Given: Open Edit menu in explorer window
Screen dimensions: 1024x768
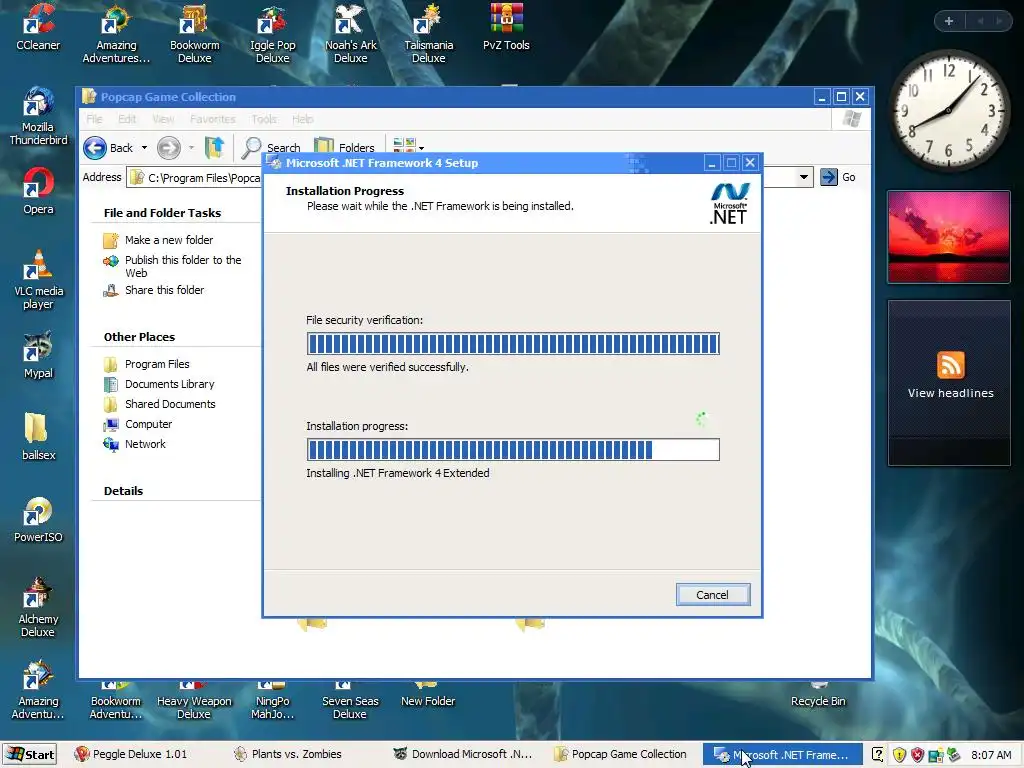Looking at the screenshot, I should pyautogui.click(x=127, y=119).
